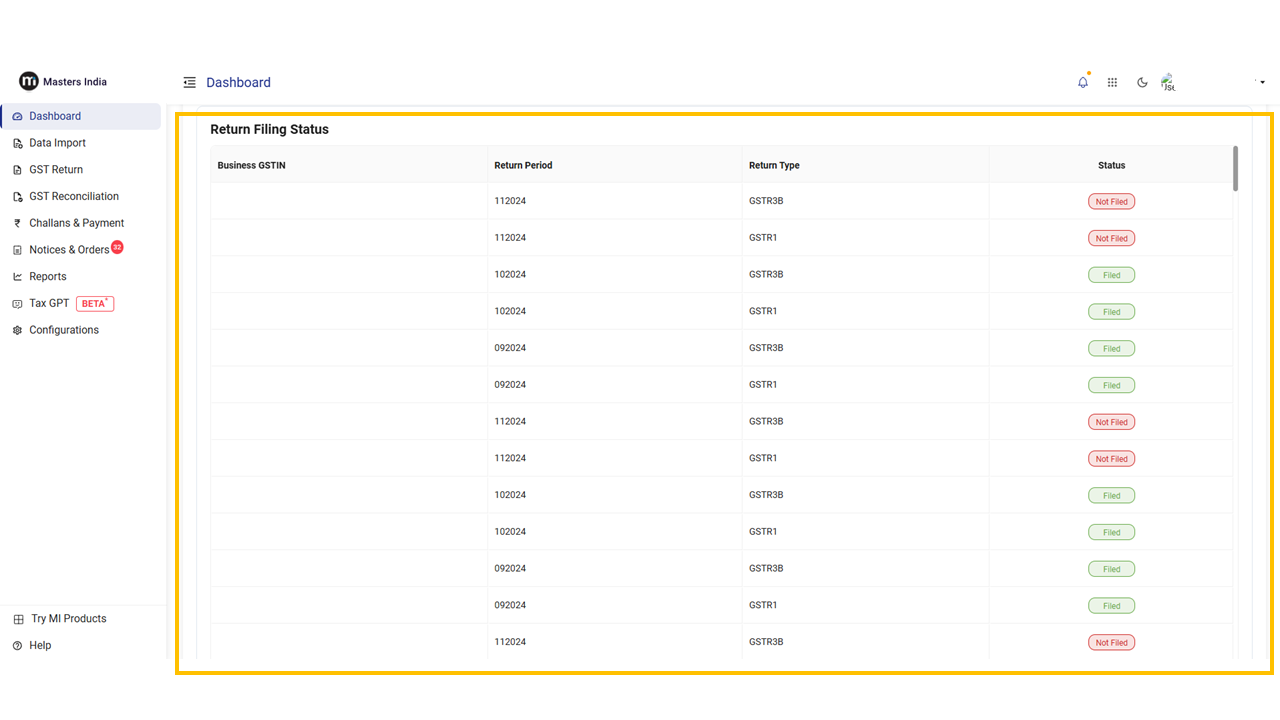
Task: Click the Return Period column header
Action: tap(523, 165)
